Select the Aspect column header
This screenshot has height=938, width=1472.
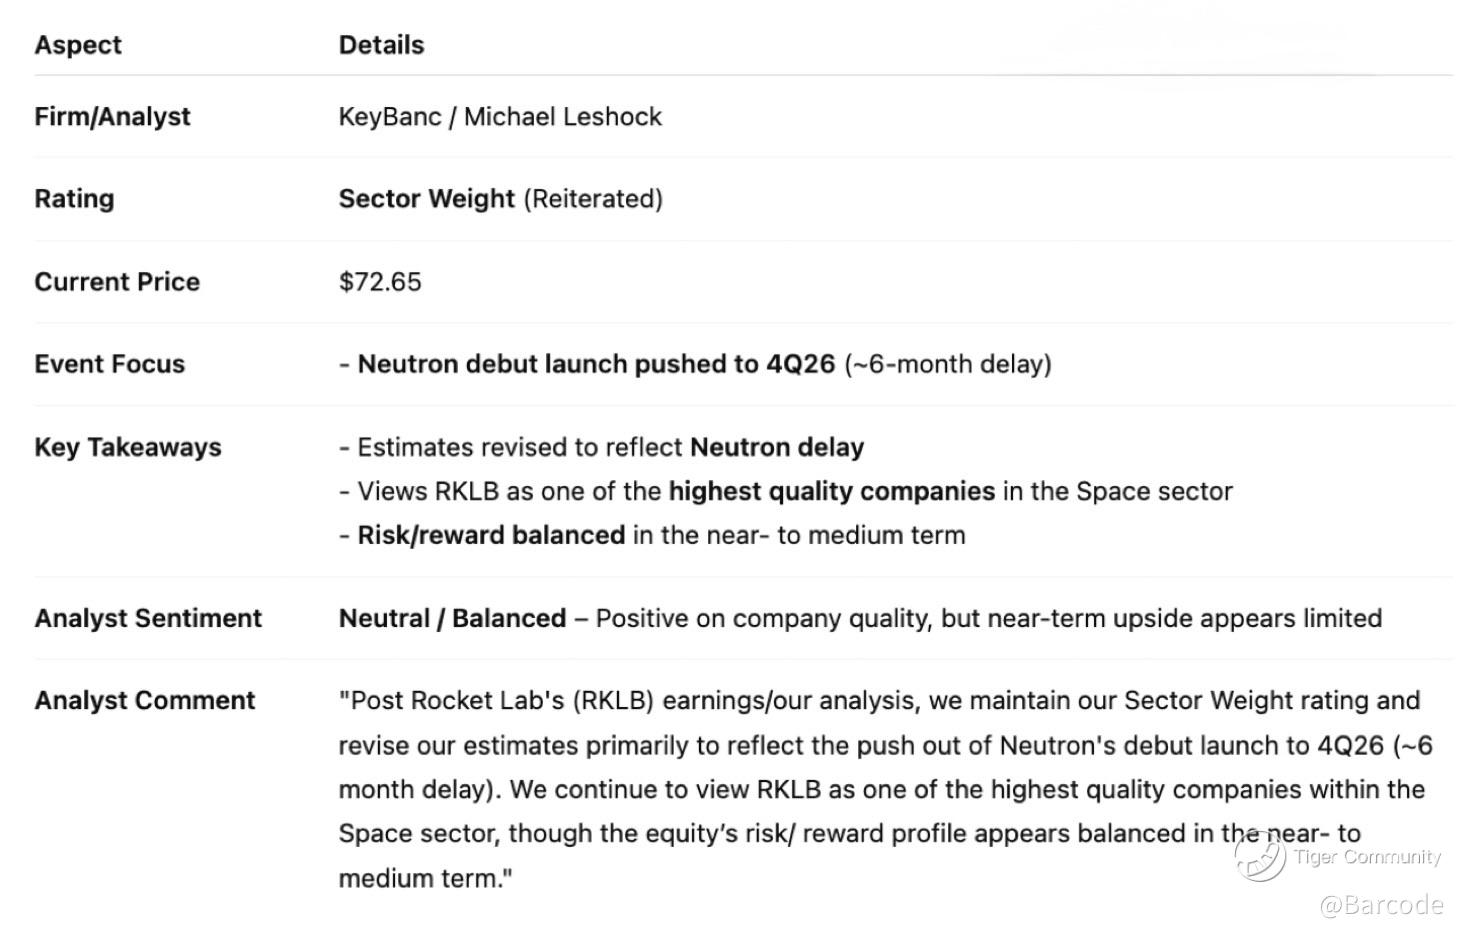pos(78,45)
